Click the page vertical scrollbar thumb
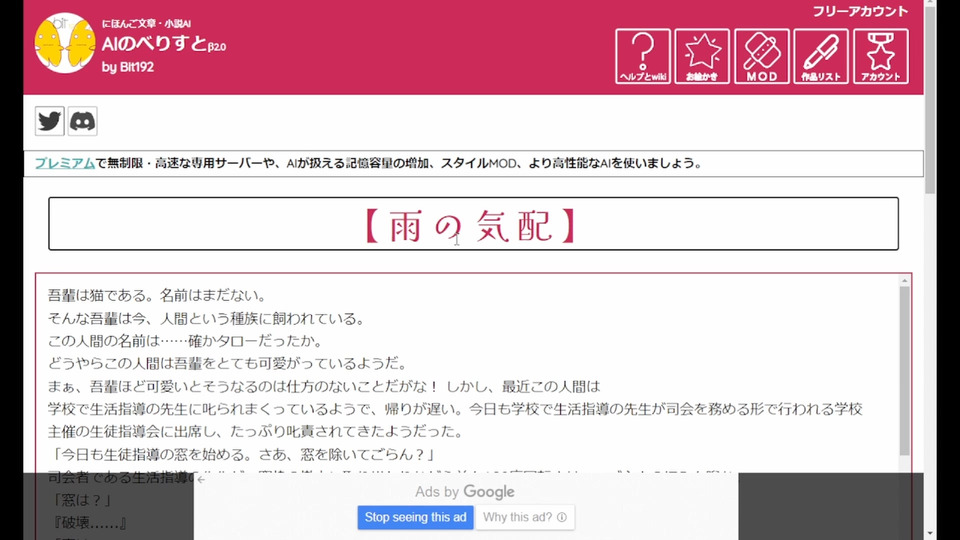Image resolution: width=960 pixels, height=540 pixels. pyautogui.click(x=930, y=101)
